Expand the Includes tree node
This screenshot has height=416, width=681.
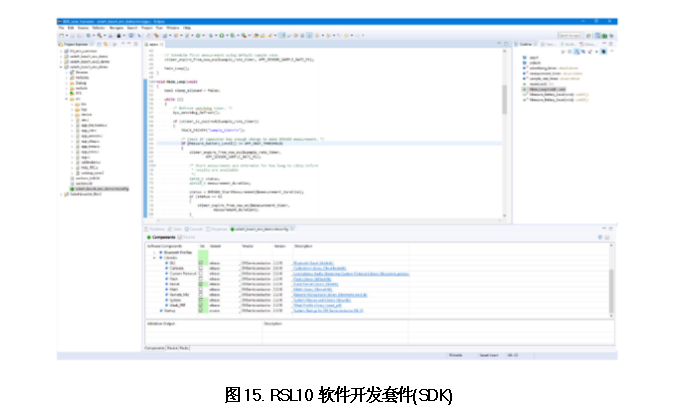coord(66,78)
